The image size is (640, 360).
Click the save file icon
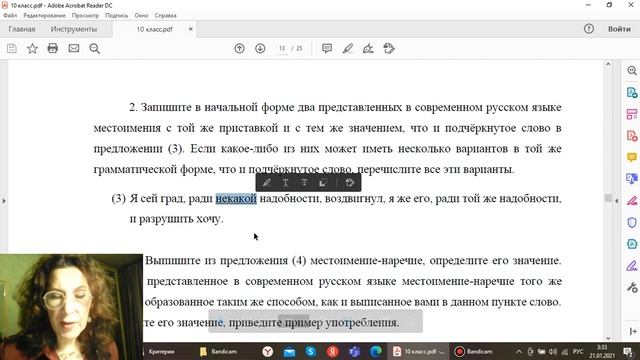[12, 49]
